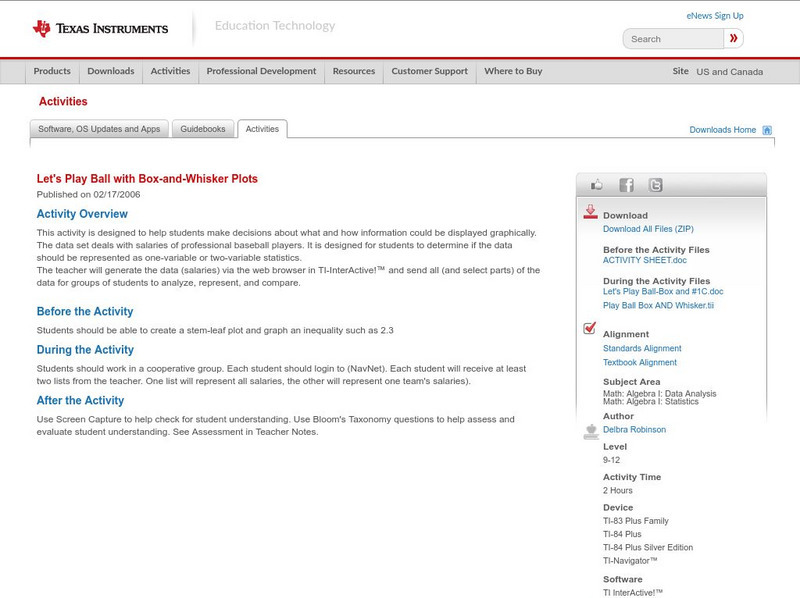Viewport: 800px width, 598px height.
Task: Share the activity via the Twitter icon
Action: 655,185
